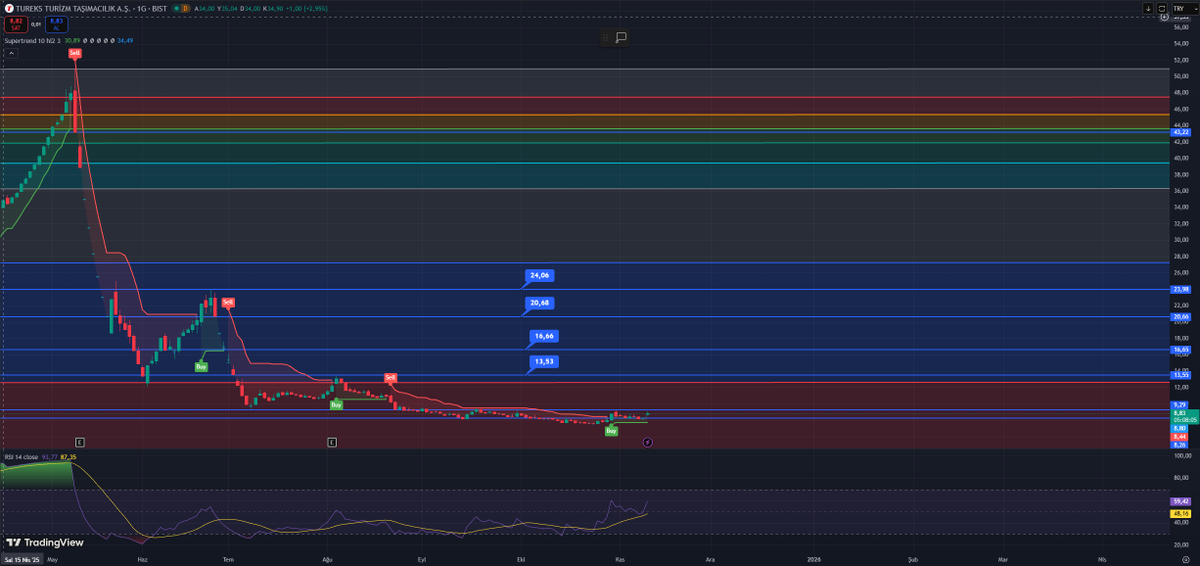Click the Buy marker near Ağu

pos(336,404)
